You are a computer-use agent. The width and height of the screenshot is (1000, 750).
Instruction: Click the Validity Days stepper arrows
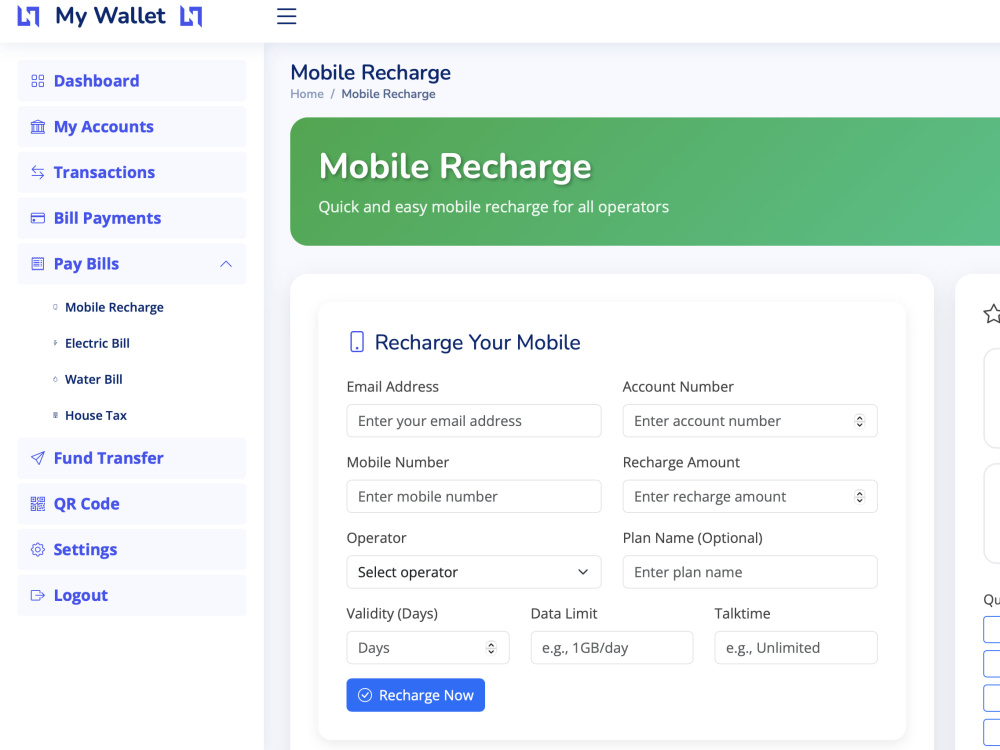coord(491,648)
